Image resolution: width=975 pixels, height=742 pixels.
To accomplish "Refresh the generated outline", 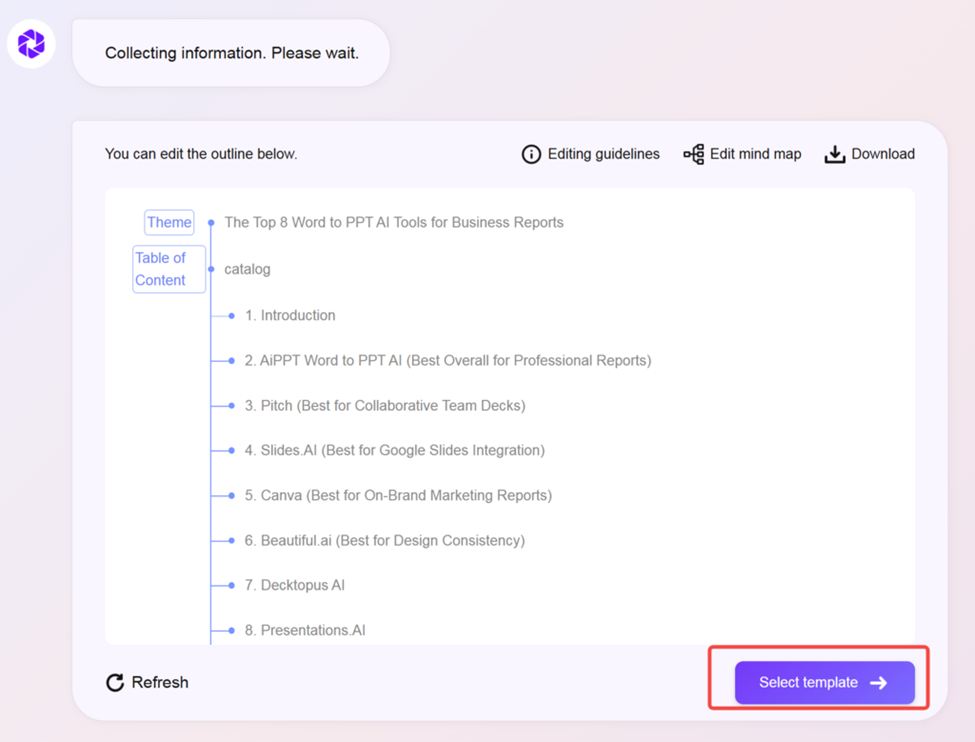I will click(159, 682).
